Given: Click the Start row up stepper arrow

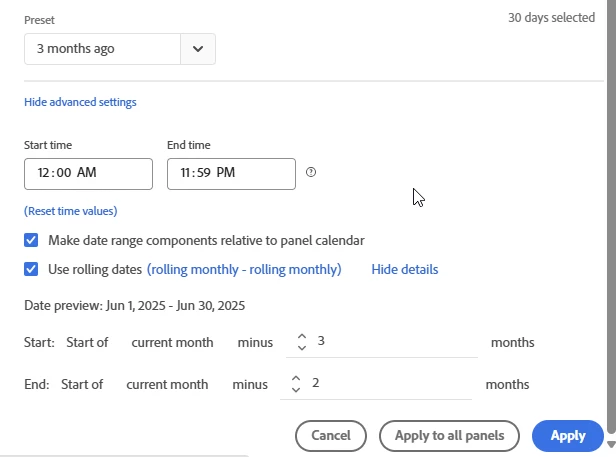Looking at the screenshot, I should pyautogui.click(x=302, y=336).
